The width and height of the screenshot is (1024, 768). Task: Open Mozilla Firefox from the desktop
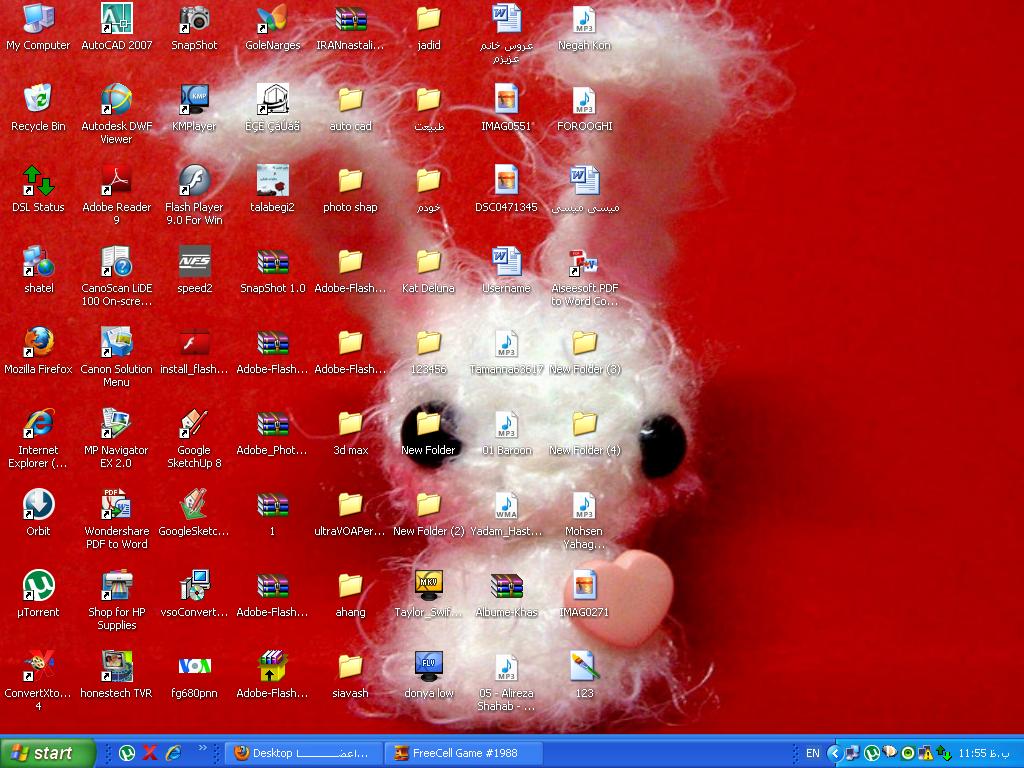pos(38,343)
